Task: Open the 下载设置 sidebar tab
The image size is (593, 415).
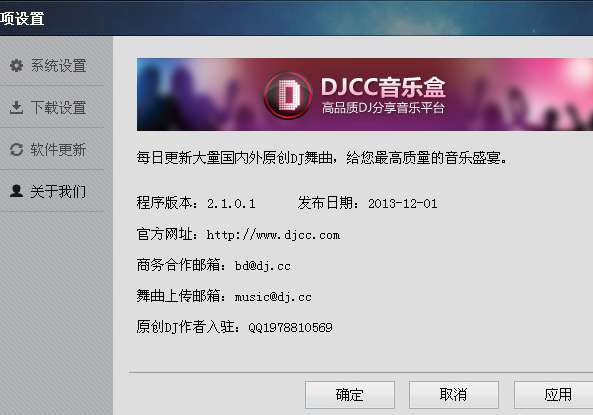Action: point(52,107)
